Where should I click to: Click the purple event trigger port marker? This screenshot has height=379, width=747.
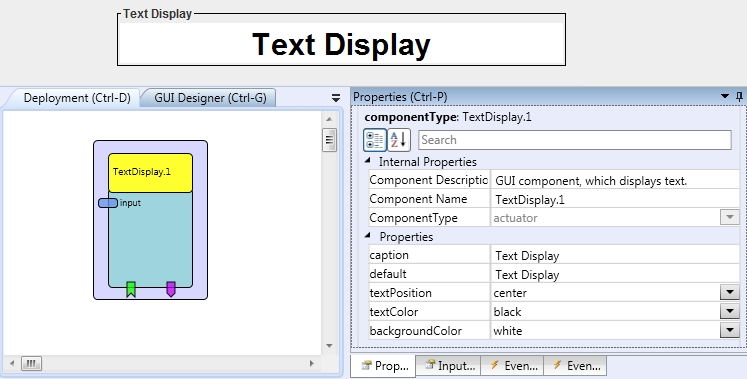(171, 289)
